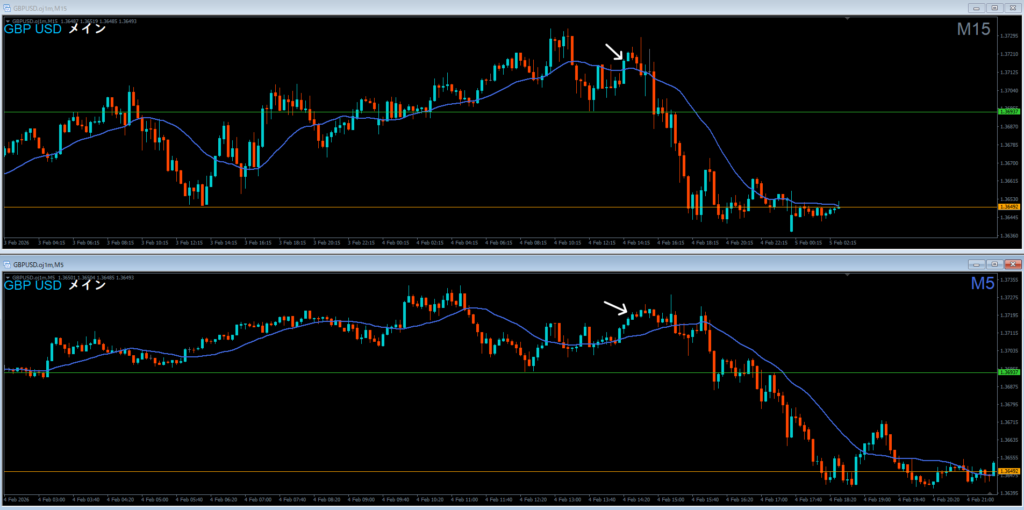The width and height of the screenshot is (1024, 510).
Task: Click the gray chart shift marker atop the M5 chart
Action: (847, 276)
